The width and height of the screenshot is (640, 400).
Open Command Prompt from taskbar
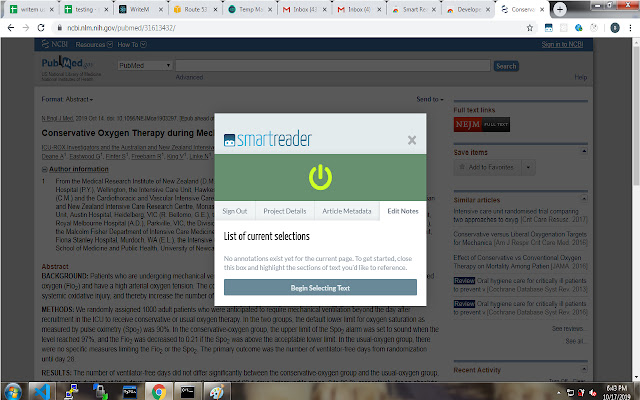click(187, 392)
